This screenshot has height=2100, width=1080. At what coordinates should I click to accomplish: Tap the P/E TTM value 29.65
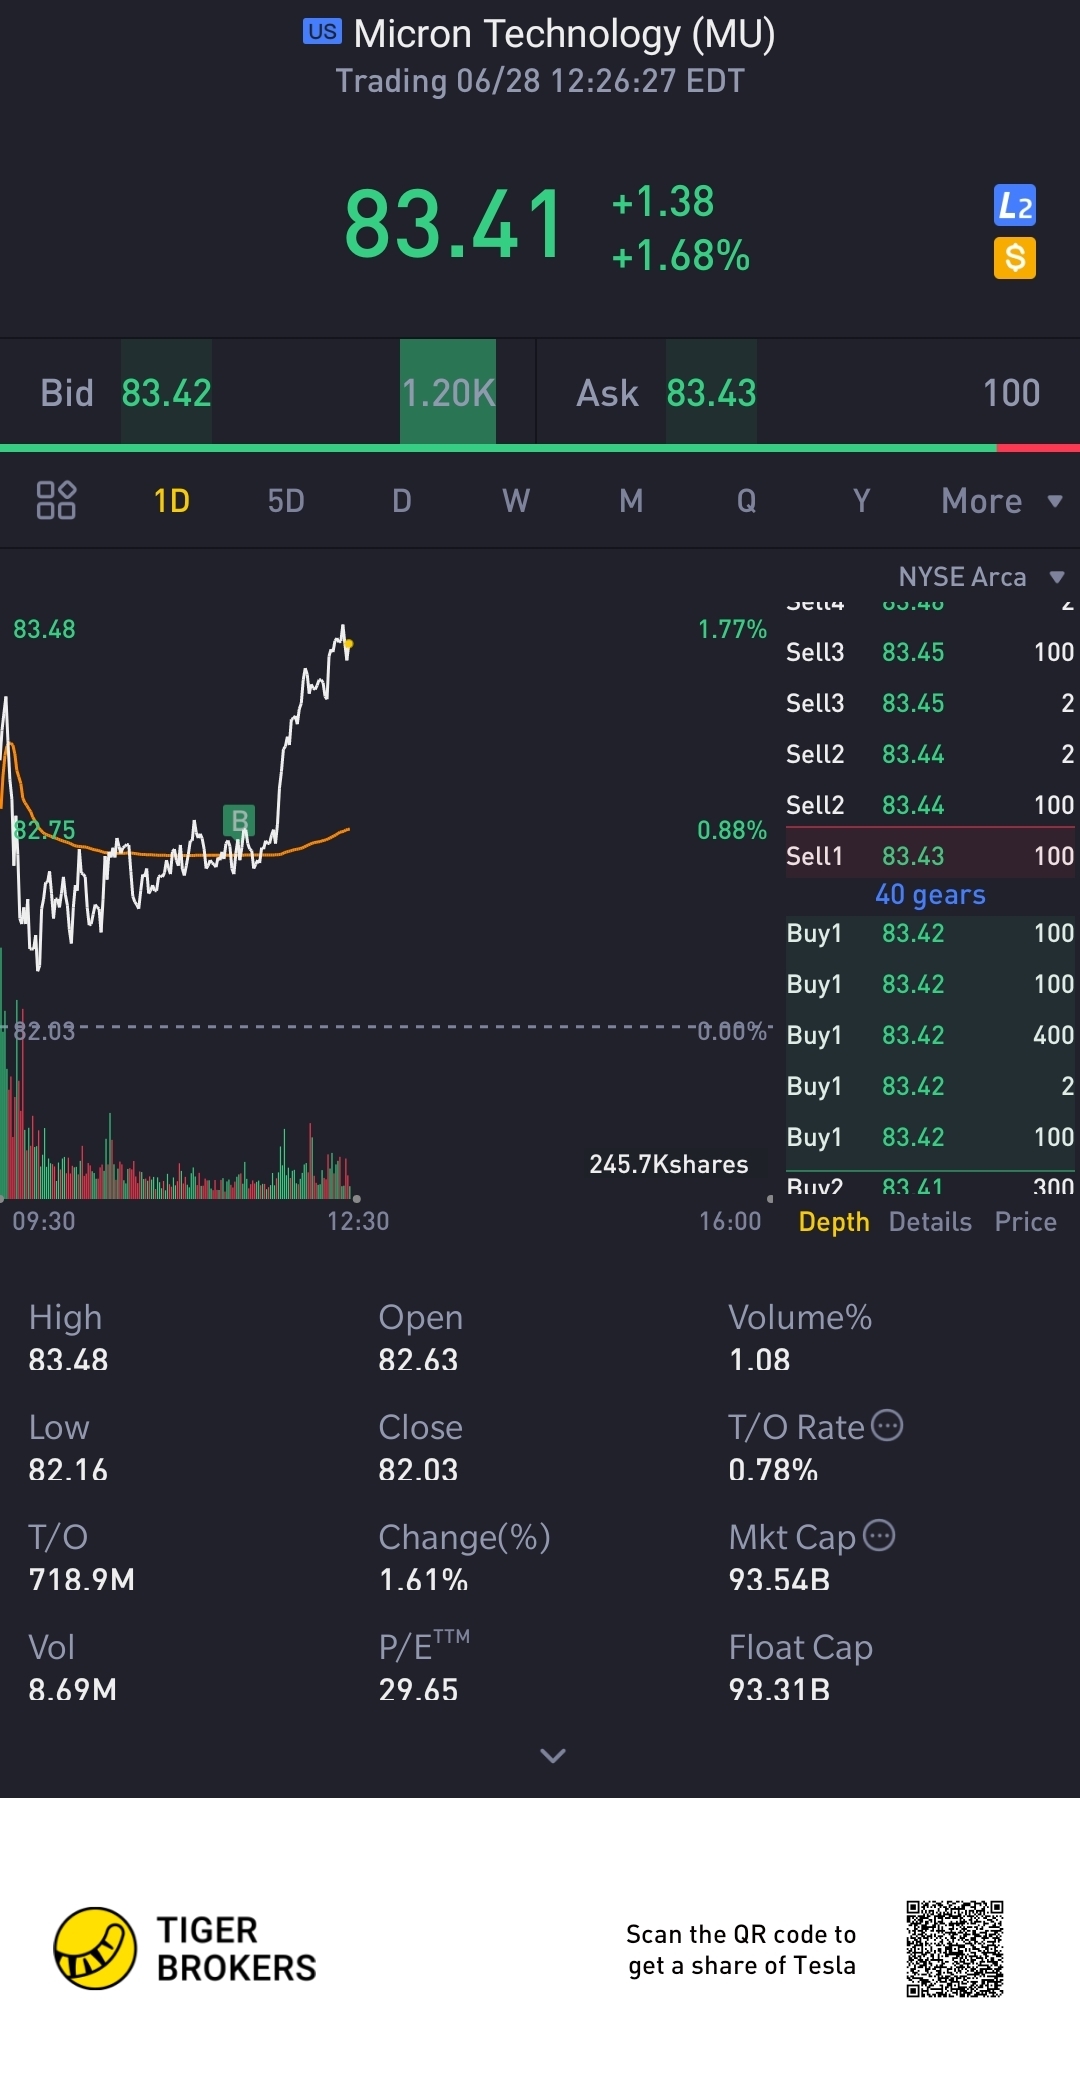418,1690
